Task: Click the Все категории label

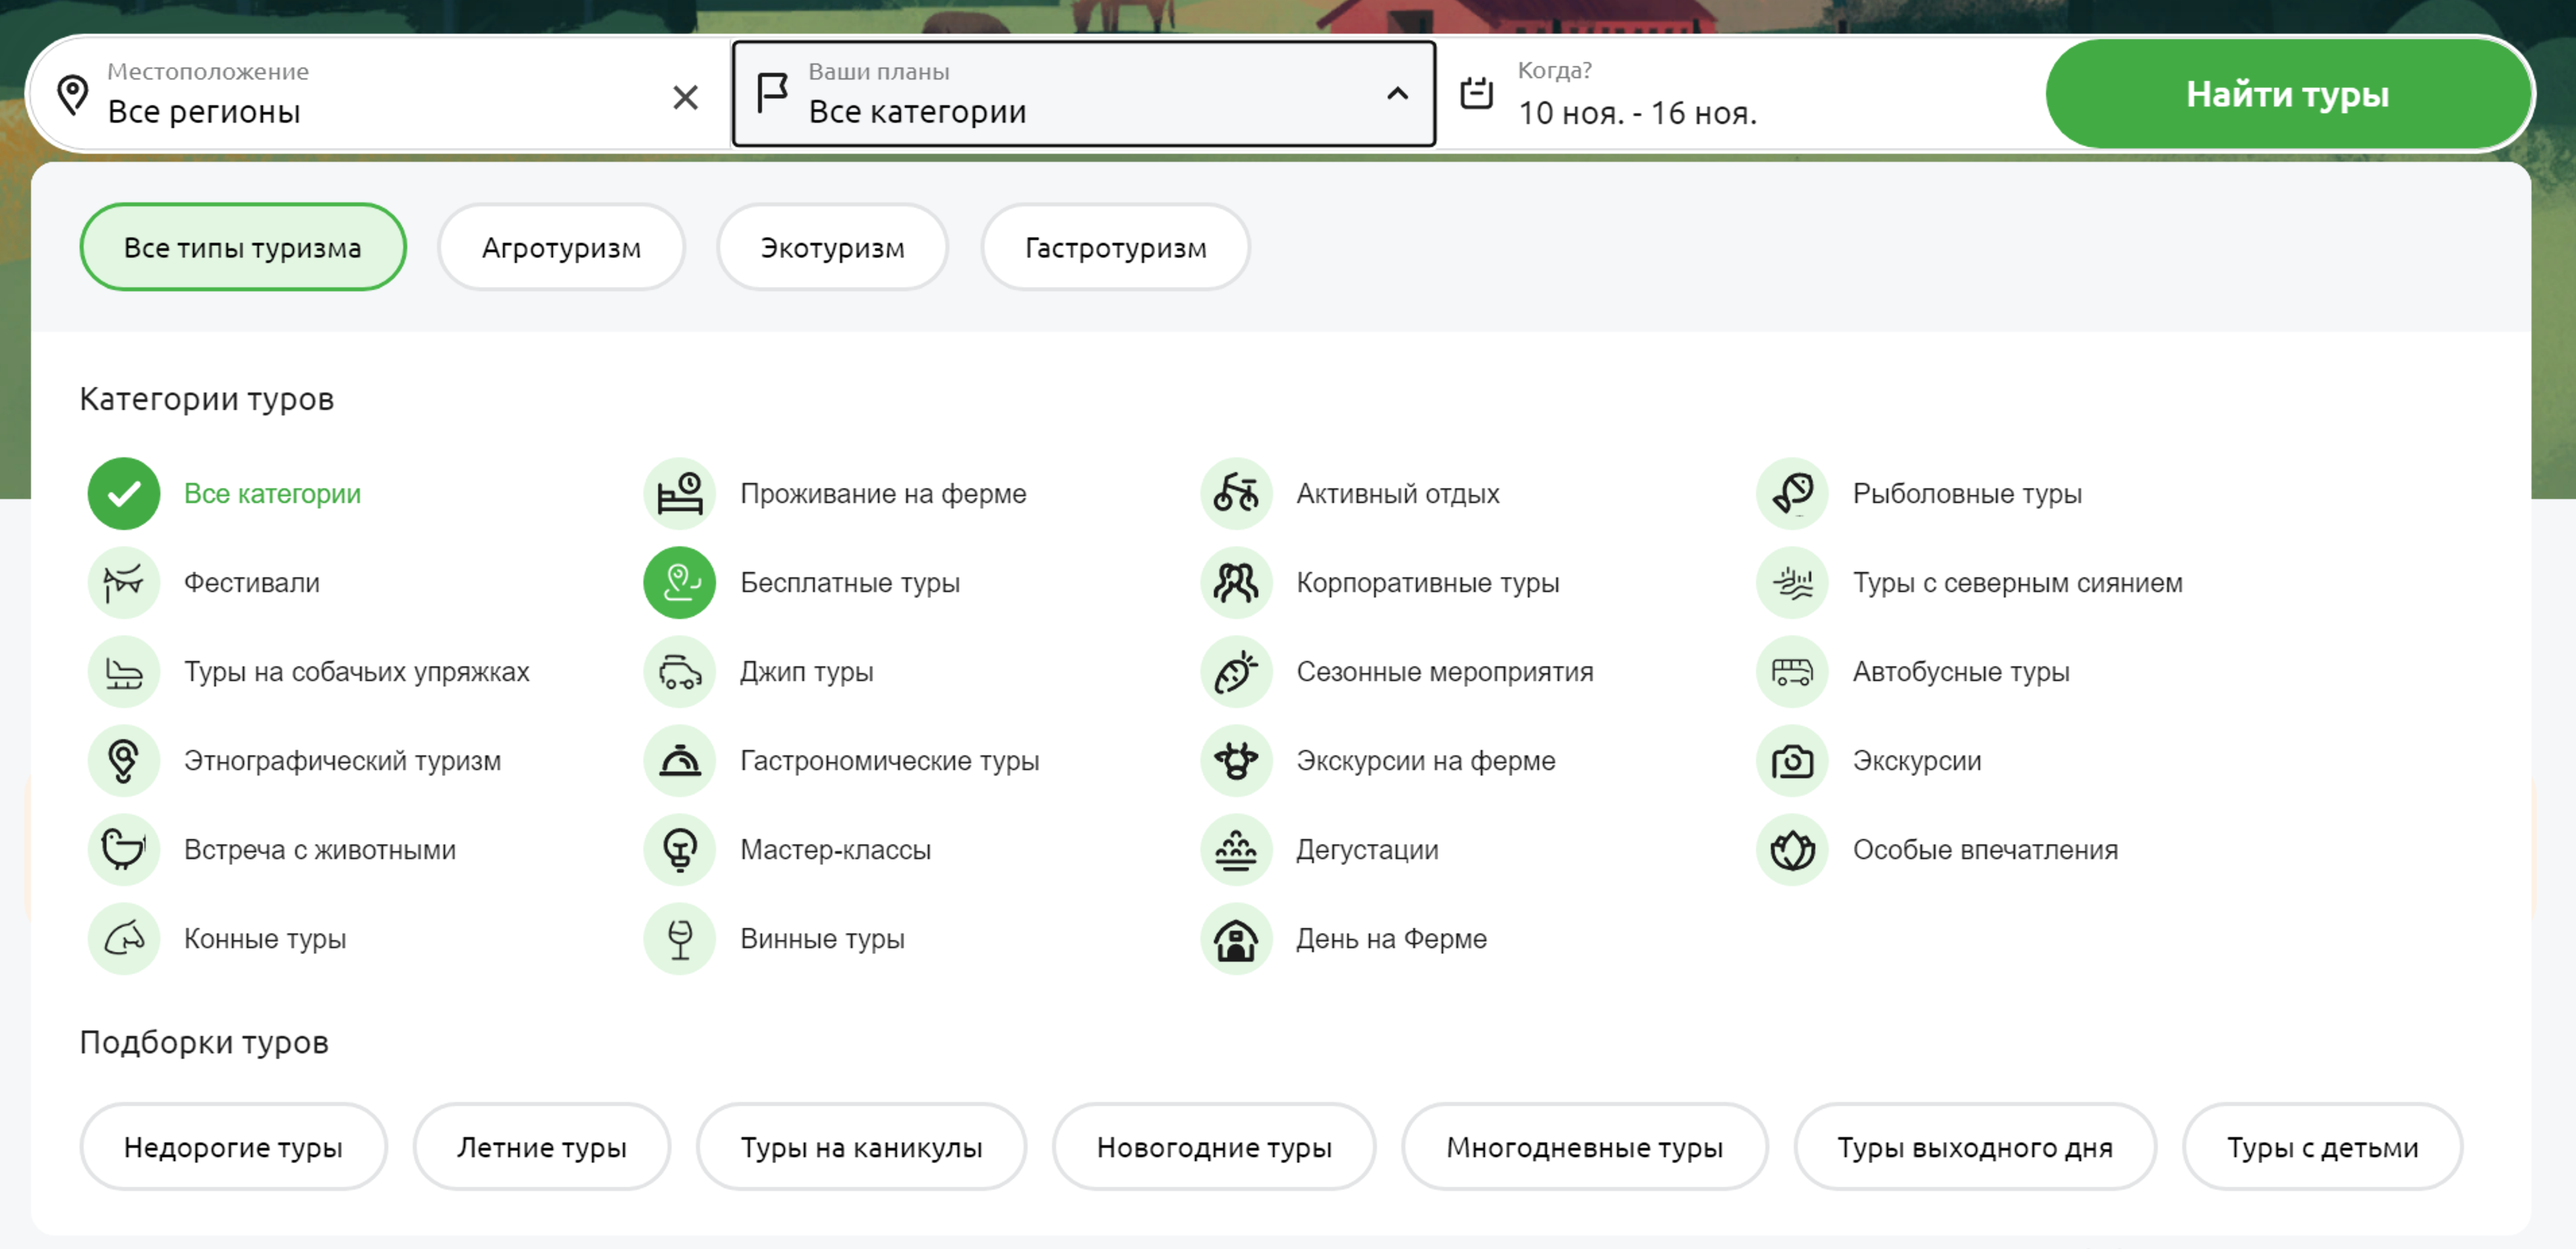Action: (272, 493)
